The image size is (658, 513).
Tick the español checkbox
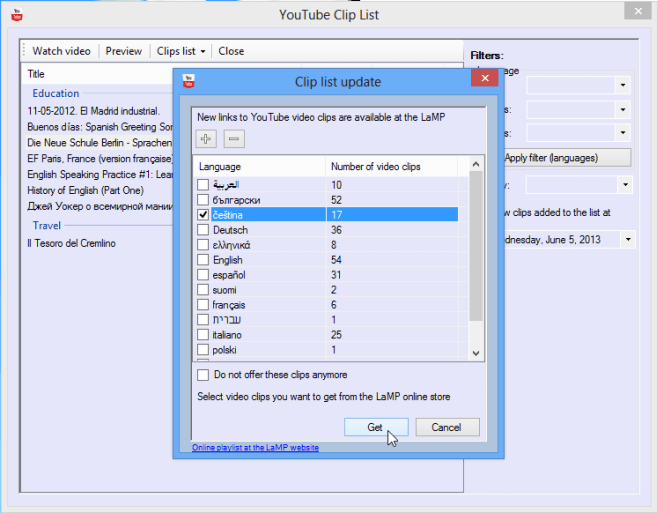tap(203, 275)
